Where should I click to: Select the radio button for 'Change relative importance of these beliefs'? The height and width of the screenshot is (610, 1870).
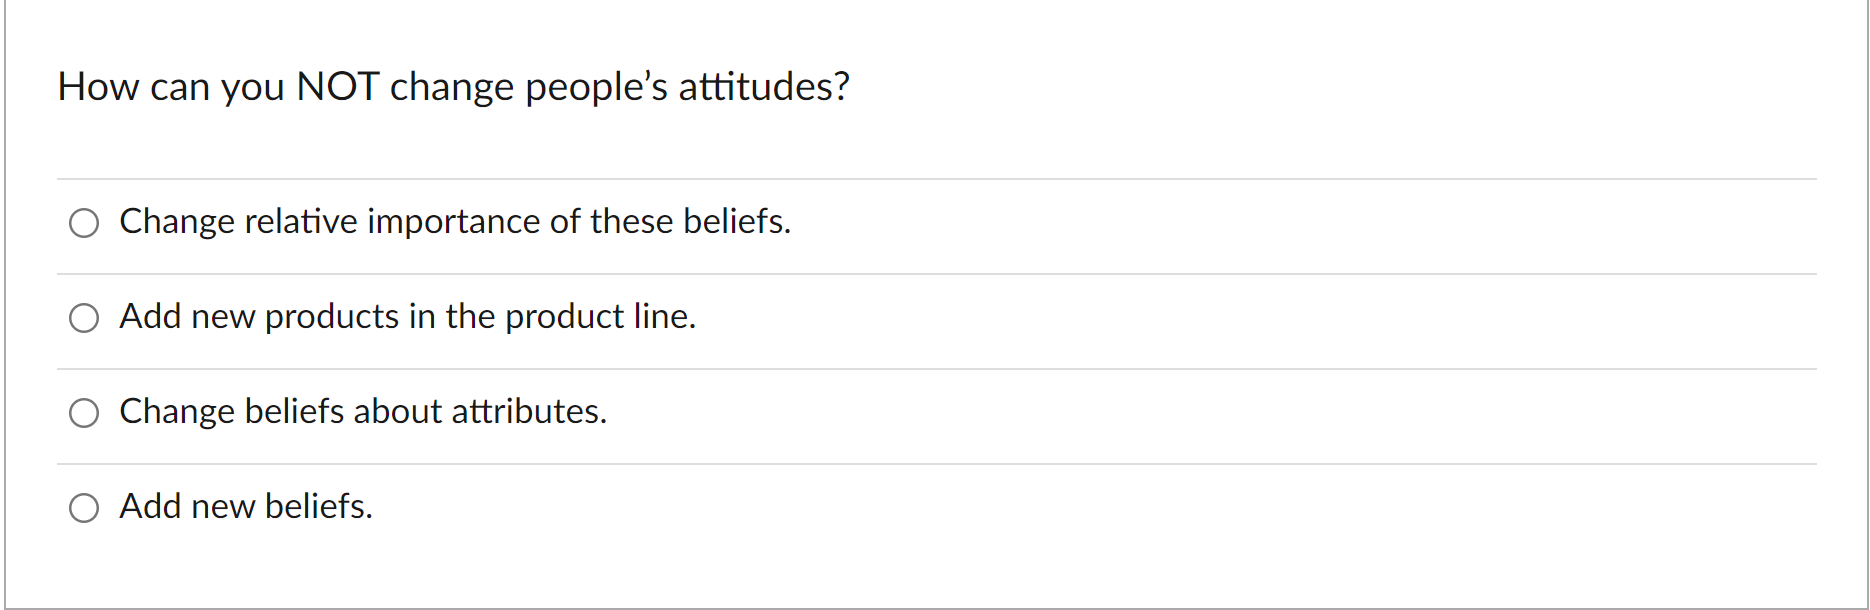pos(84,222)
